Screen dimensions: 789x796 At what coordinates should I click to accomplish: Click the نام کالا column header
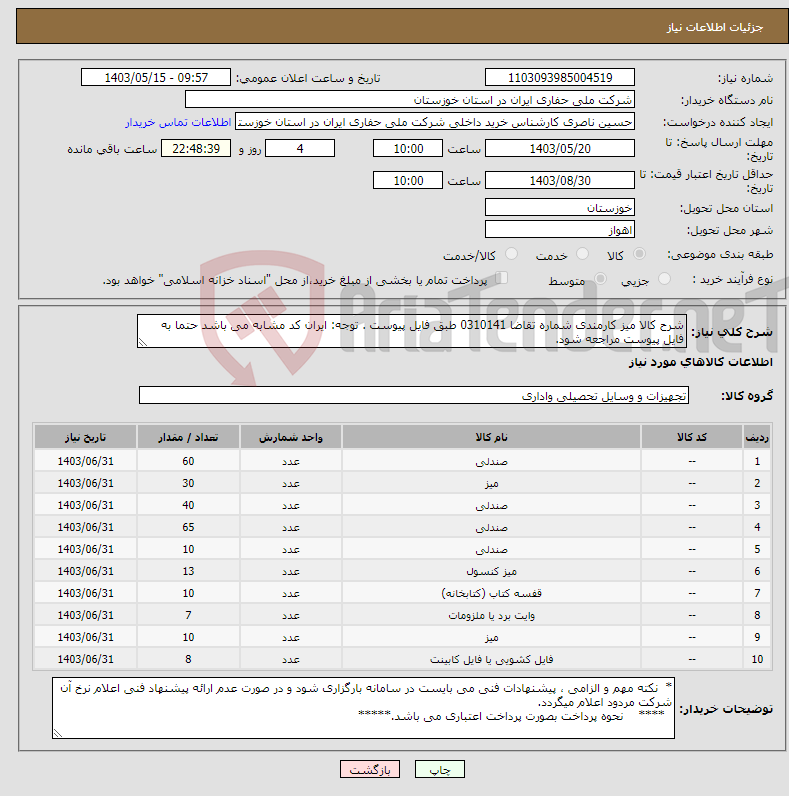(491, 437)
